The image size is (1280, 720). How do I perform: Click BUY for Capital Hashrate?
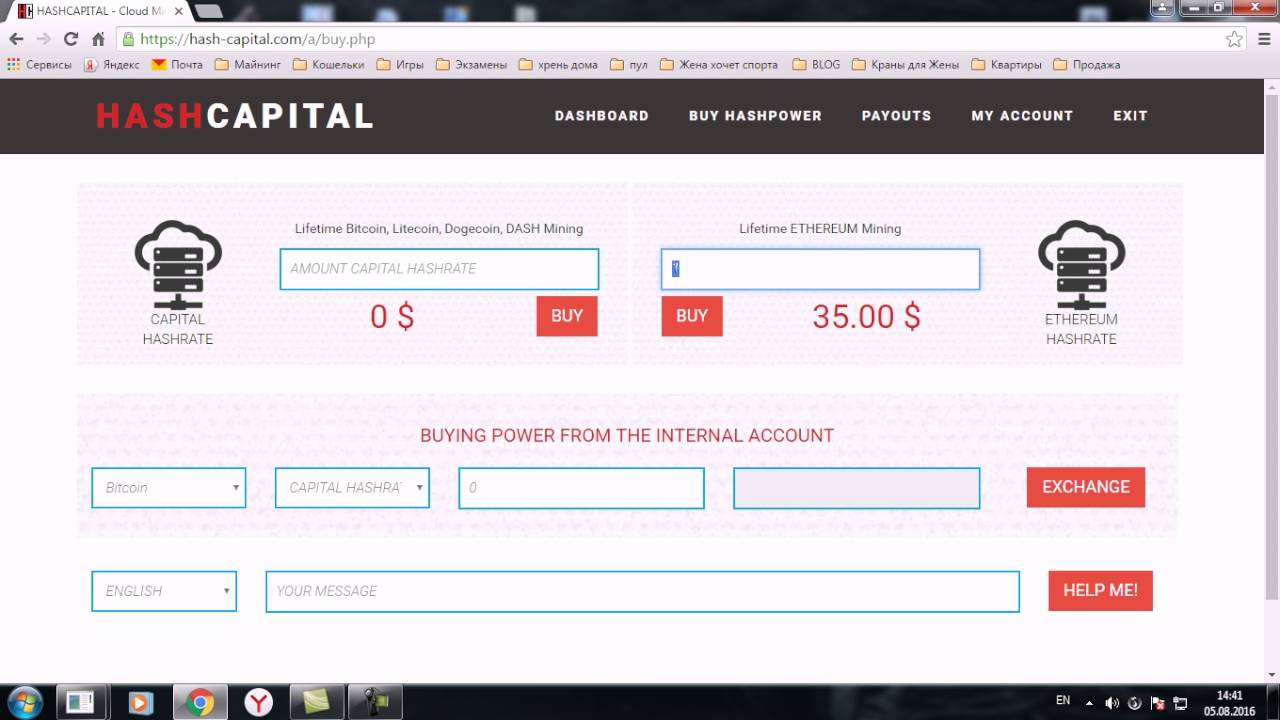tap(567, 316)
